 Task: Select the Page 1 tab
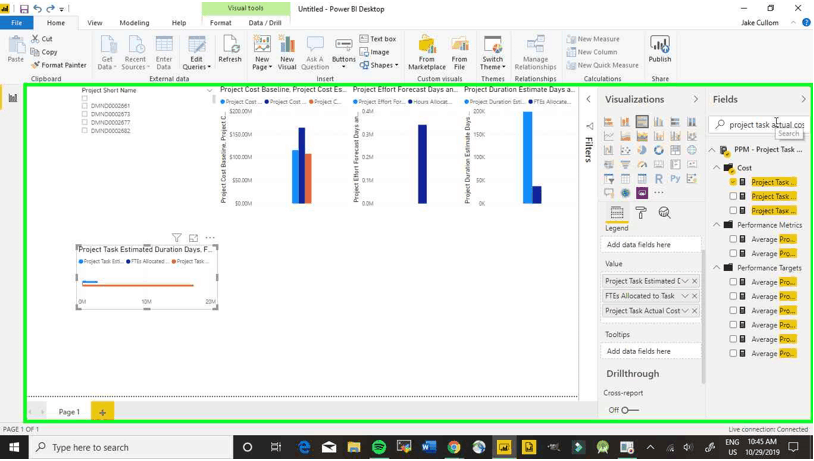click(69, 412)
